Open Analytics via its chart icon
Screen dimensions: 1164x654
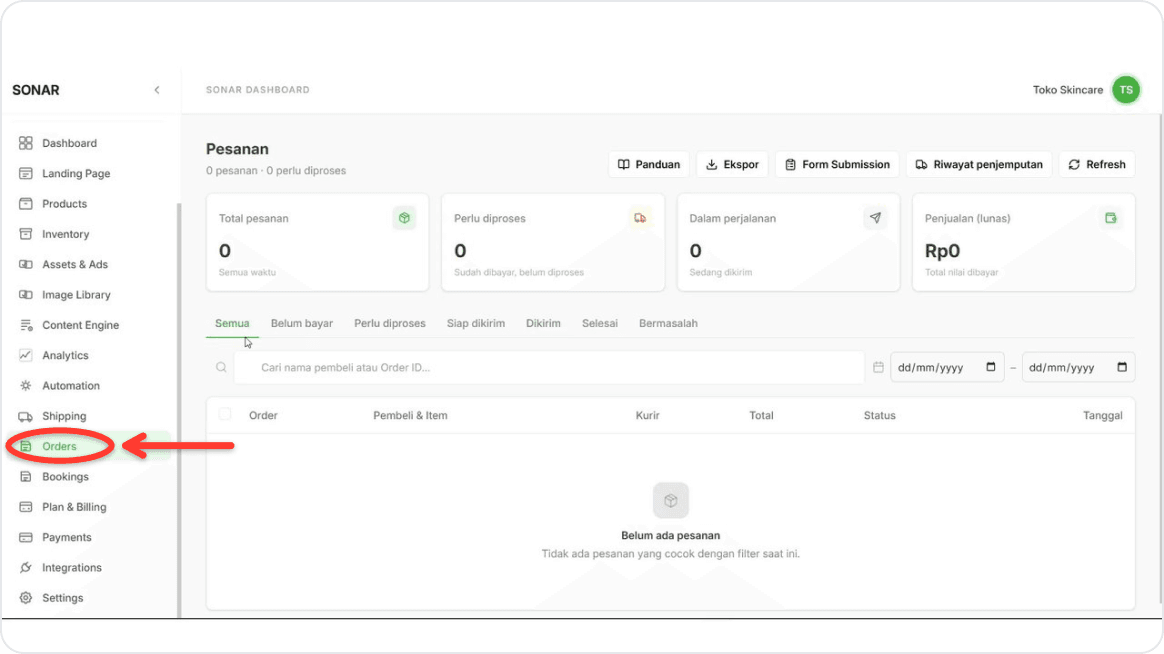point(26,355)
